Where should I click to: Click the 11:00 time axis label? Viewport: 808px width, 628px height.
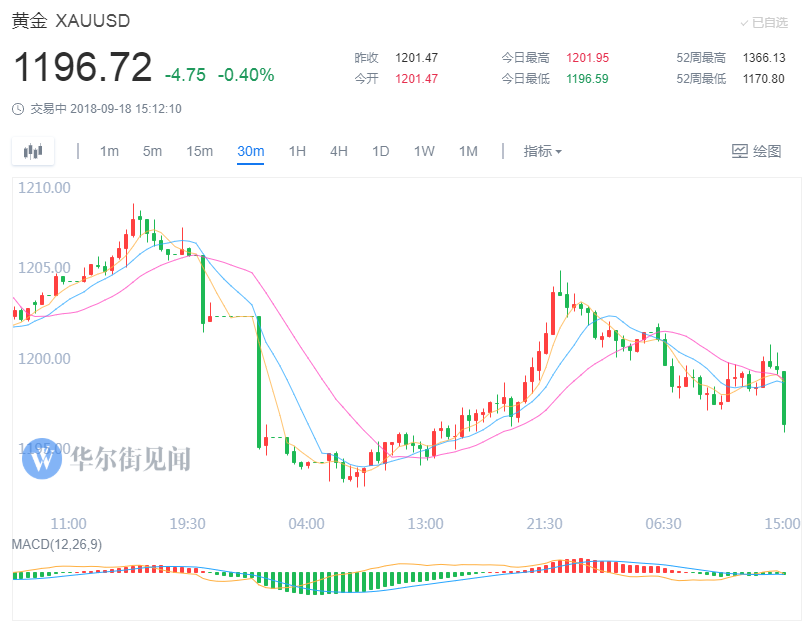coord(69,523)
